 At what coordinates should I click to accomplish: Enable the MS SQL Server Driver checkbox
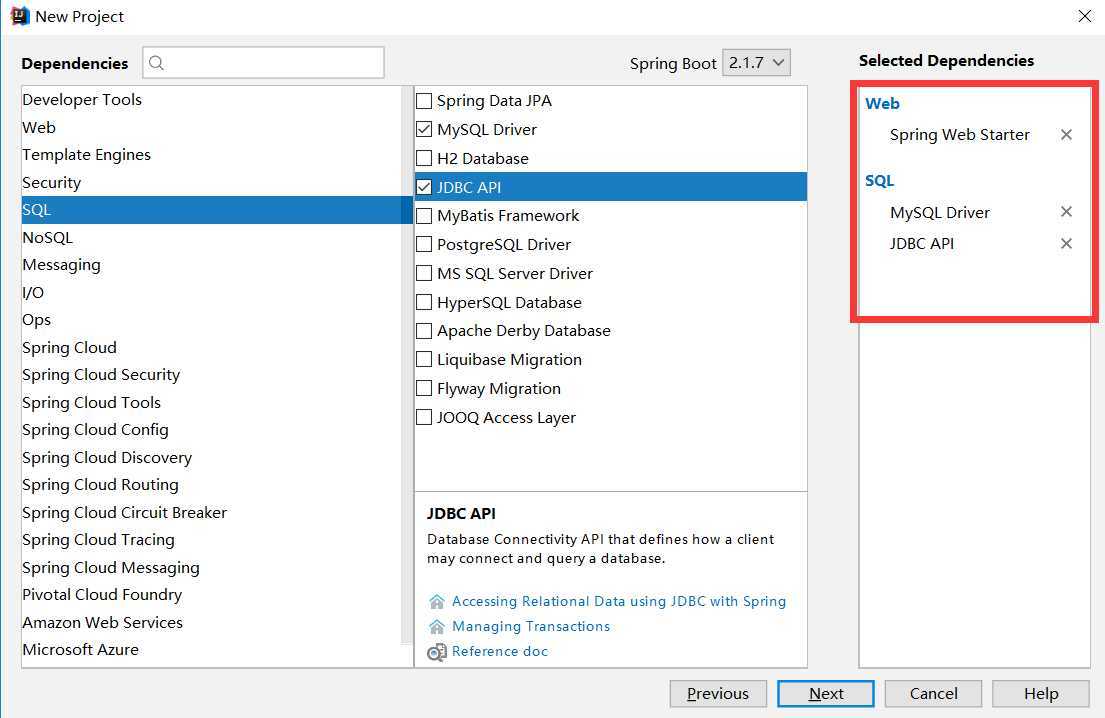click(424, 273)
